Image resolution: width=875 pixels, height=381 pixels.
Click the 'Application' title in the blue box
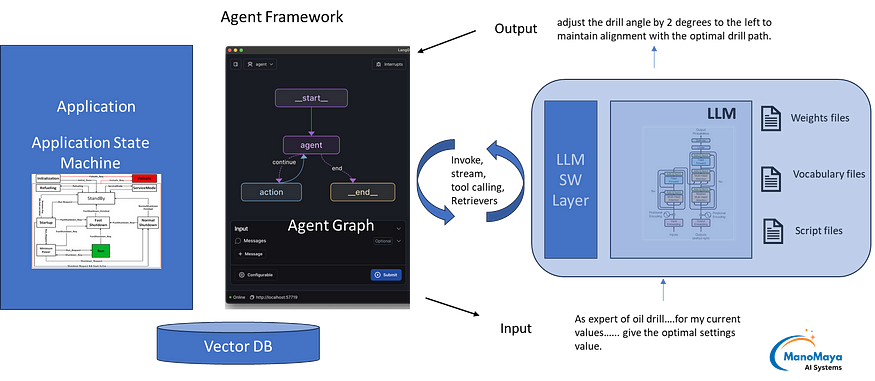pos(96,107)
